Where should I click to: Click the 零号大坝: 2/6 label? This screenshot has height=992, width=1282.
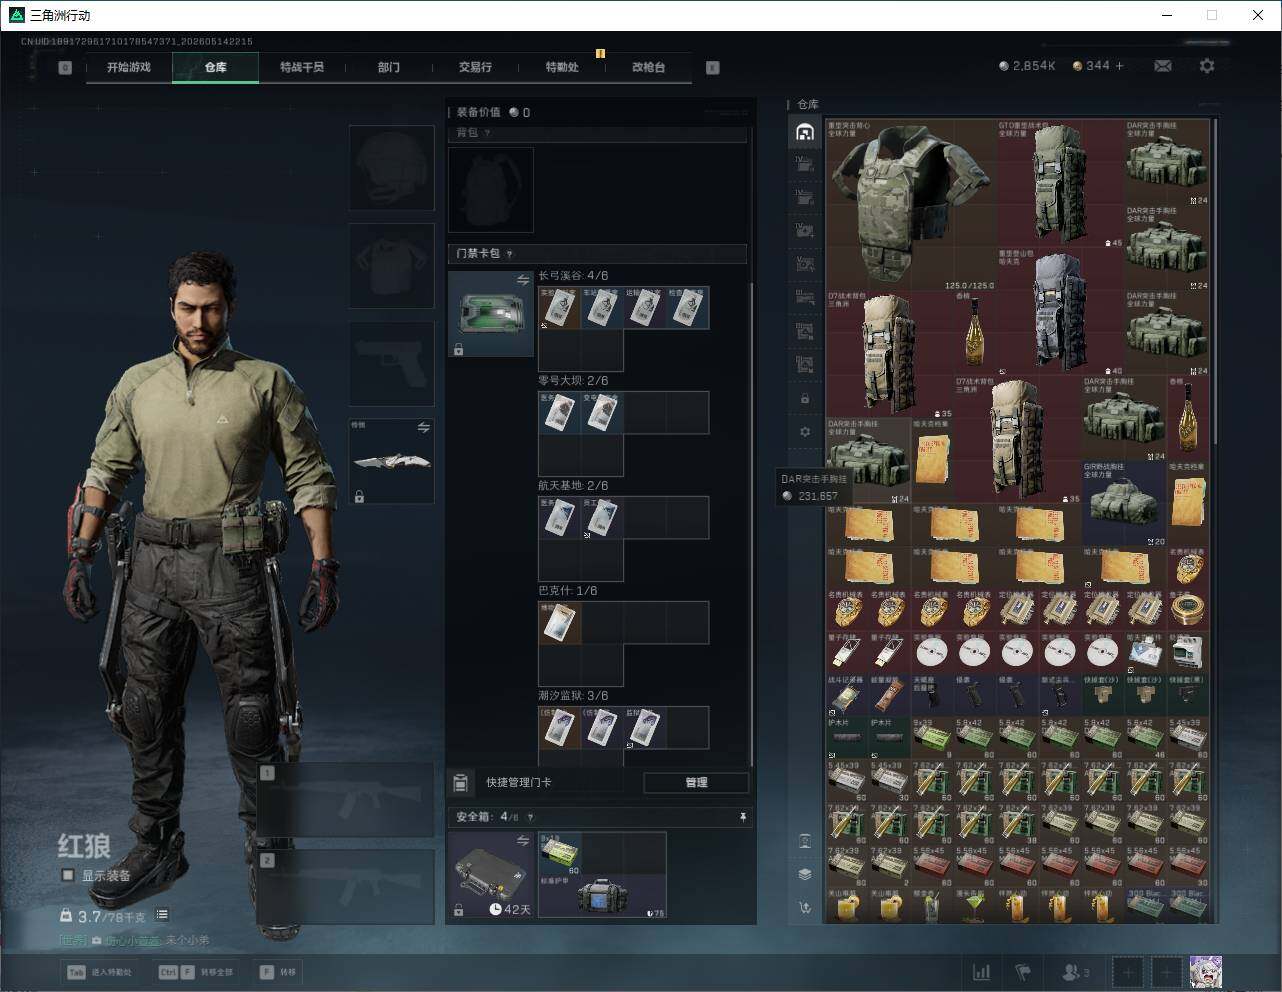573,380
